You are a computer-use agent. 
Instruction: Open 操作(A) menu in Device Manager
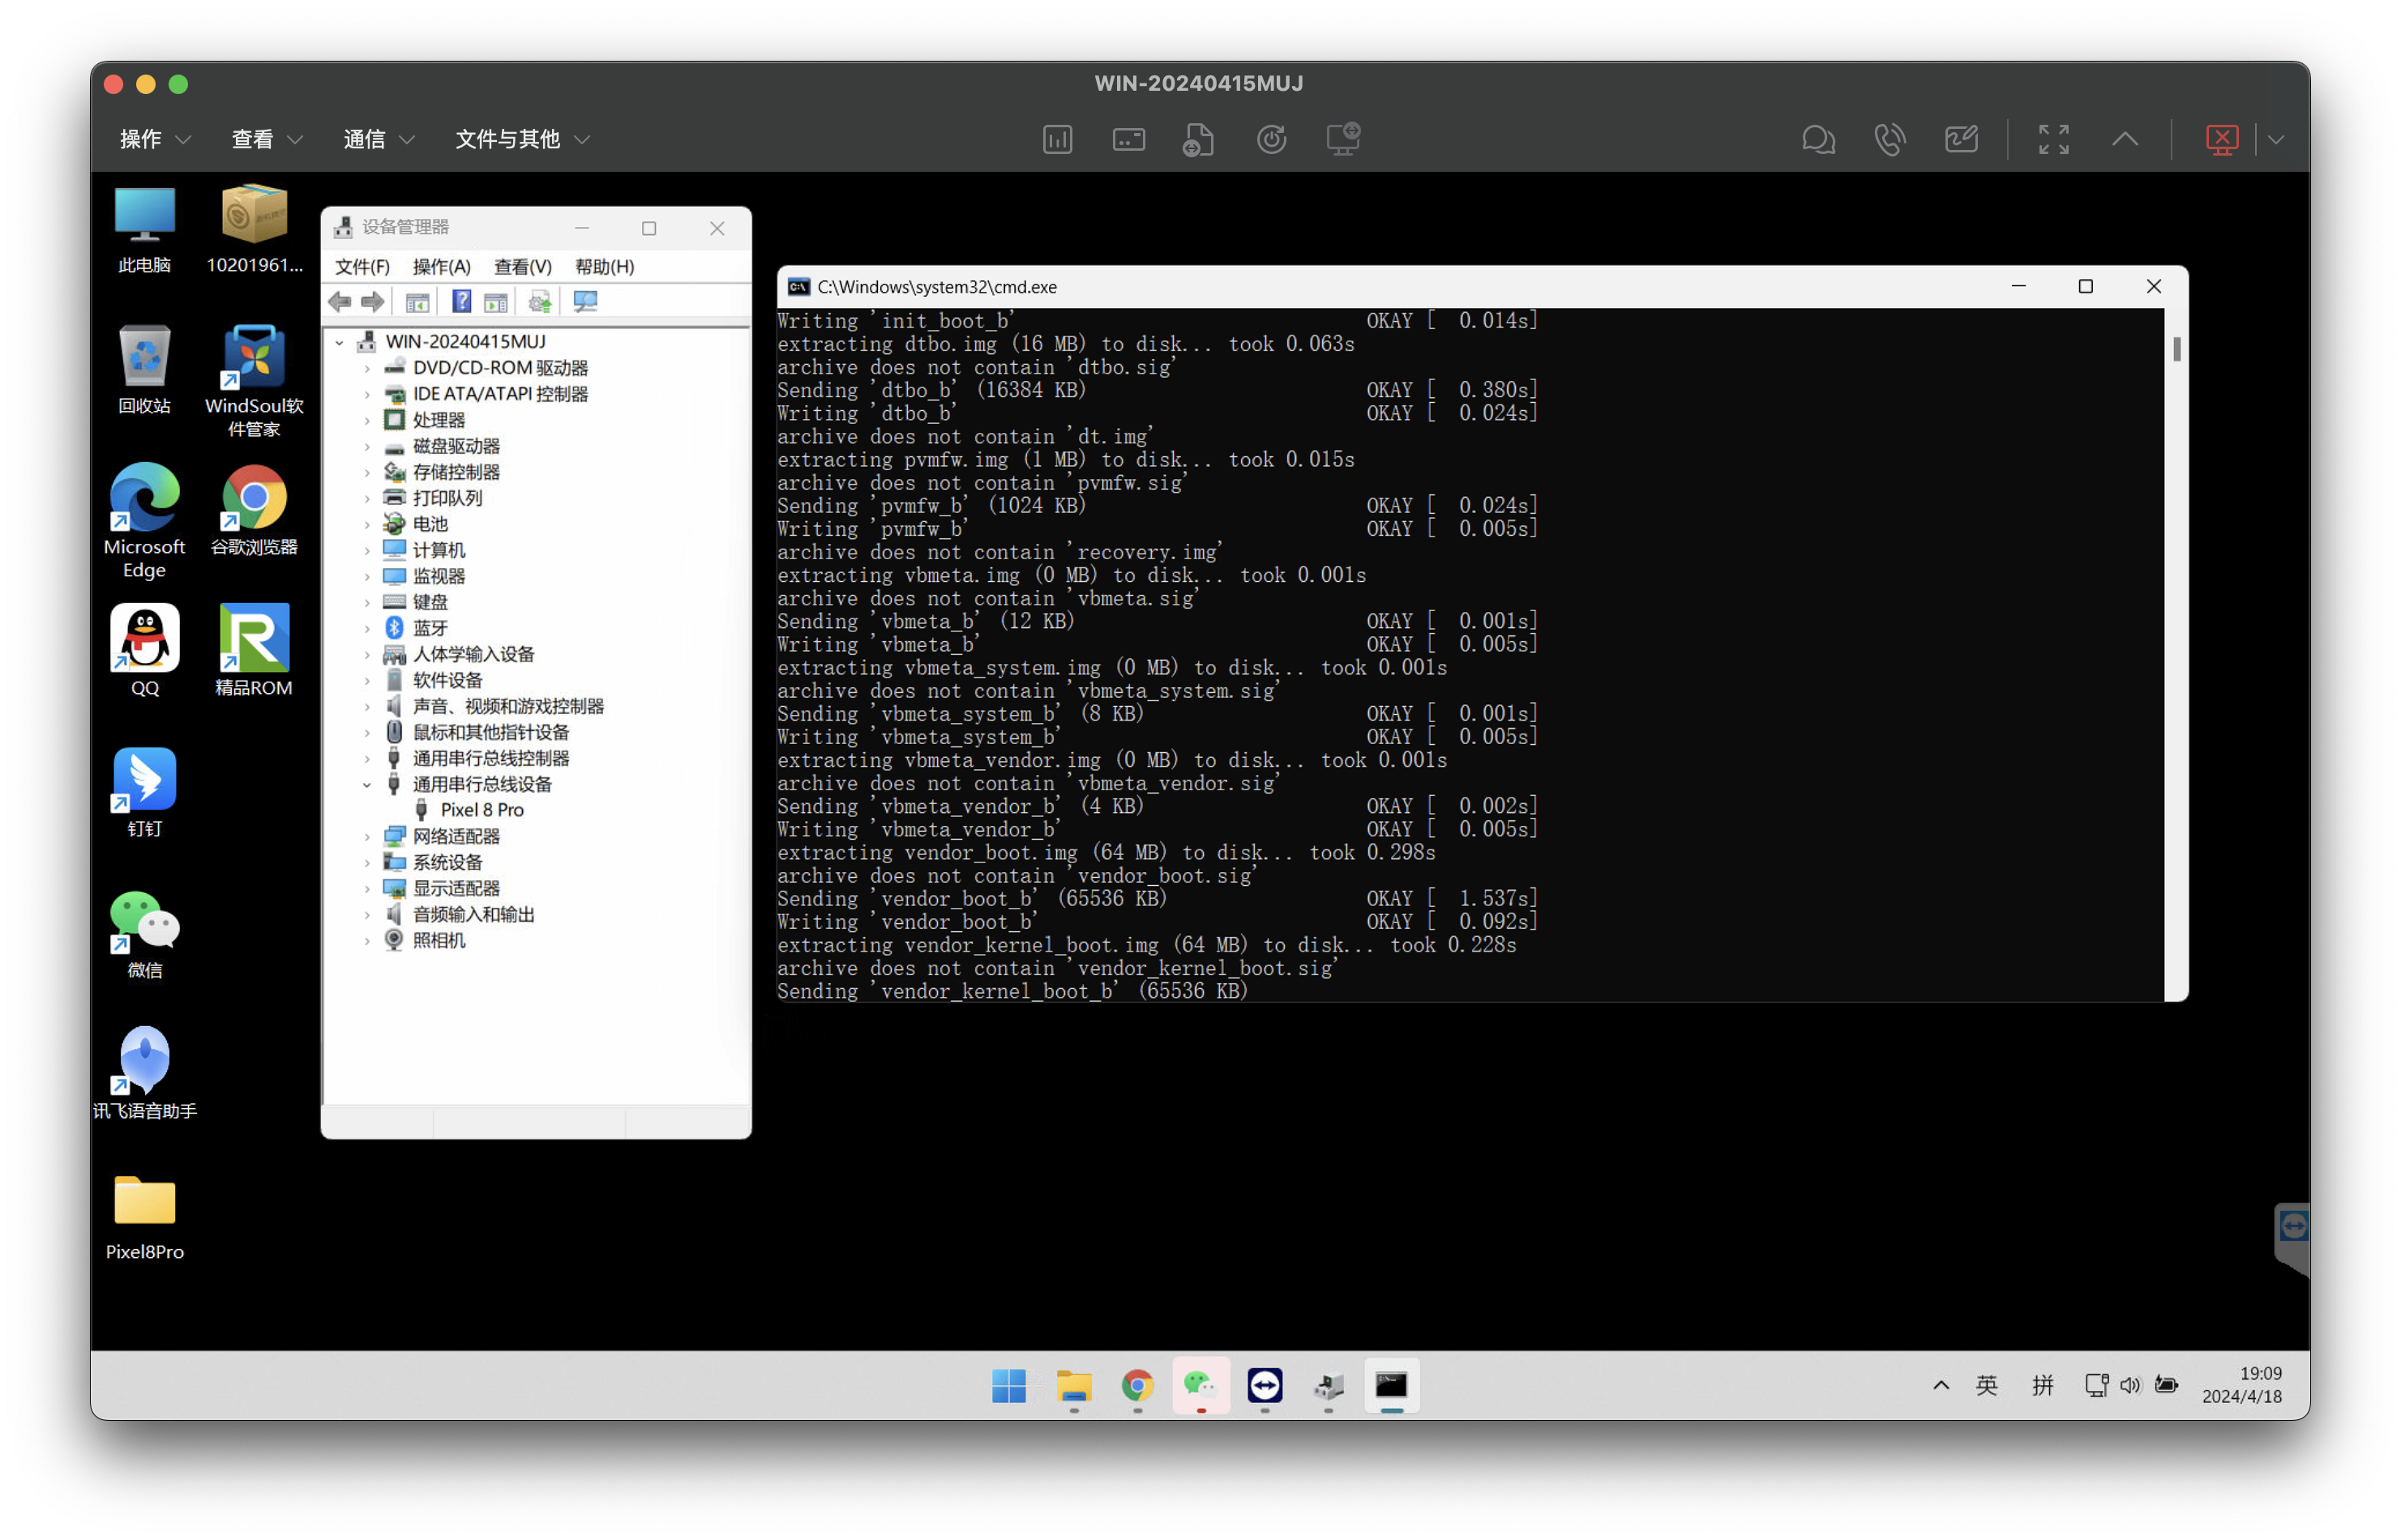[441, 267]
